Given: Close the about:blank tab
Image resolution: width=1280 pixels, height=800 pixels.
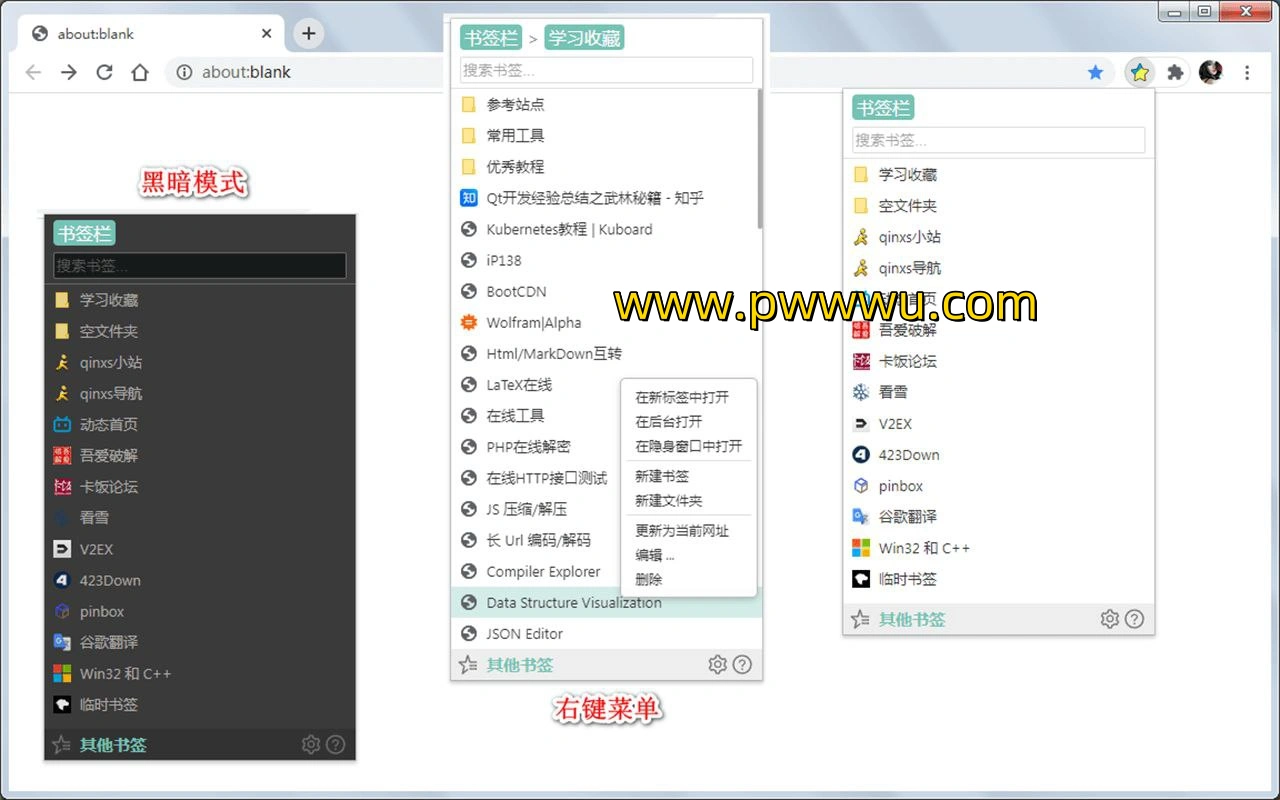Looking at the screenshot, I should coord(266,33).
